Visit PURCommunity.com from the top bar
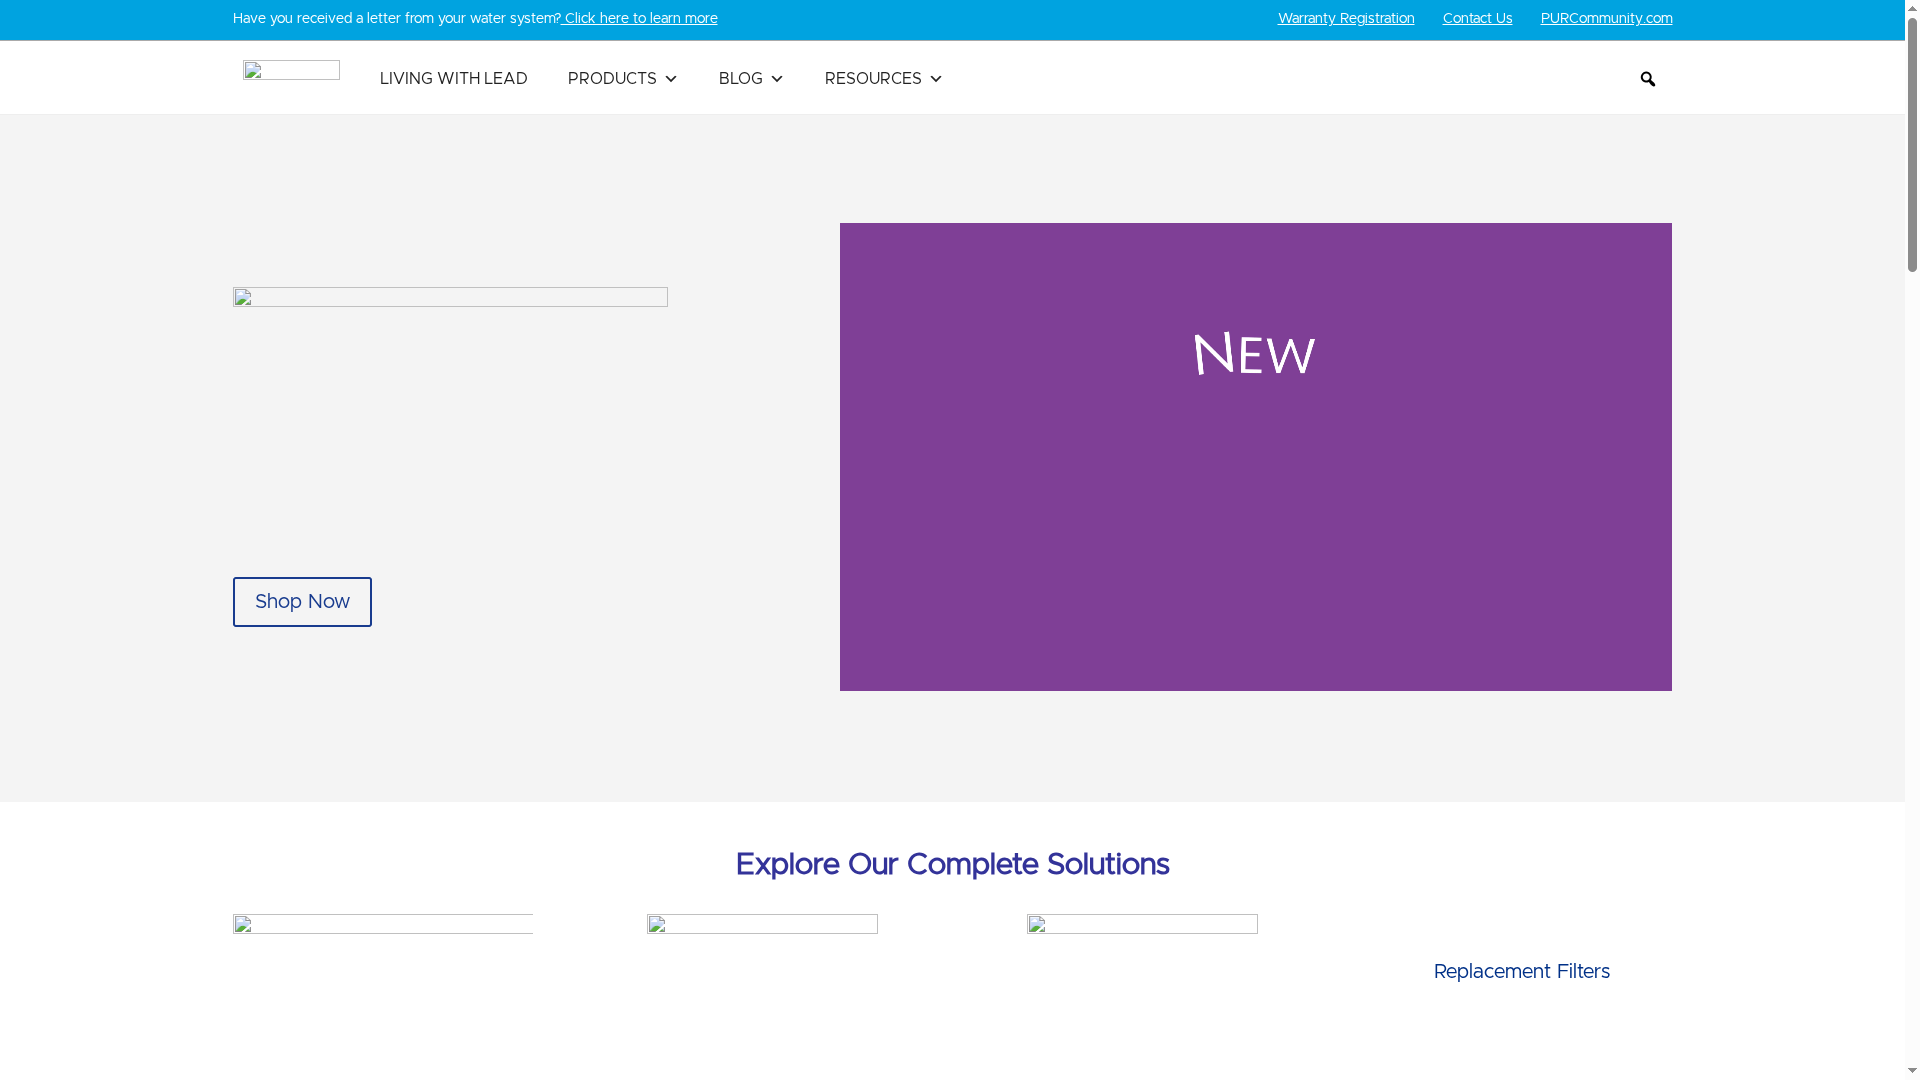 (x=1605, y=18)
